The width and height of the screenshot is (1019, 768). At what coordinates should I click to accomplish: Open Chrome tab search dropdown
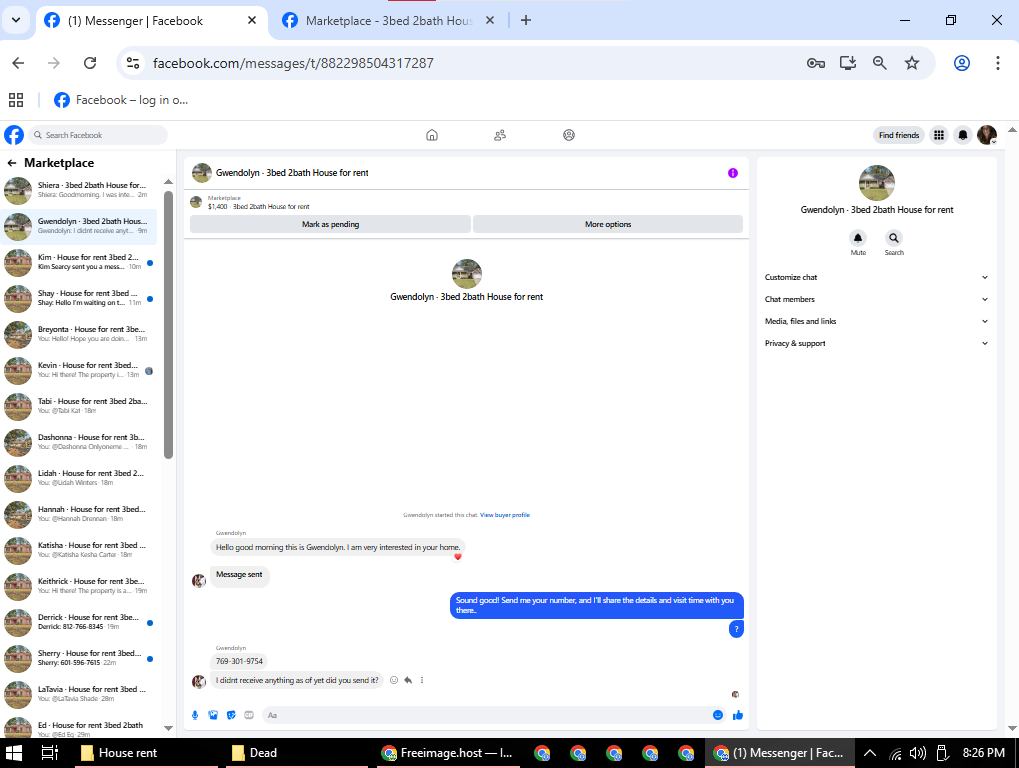click(x=16, y=20)
